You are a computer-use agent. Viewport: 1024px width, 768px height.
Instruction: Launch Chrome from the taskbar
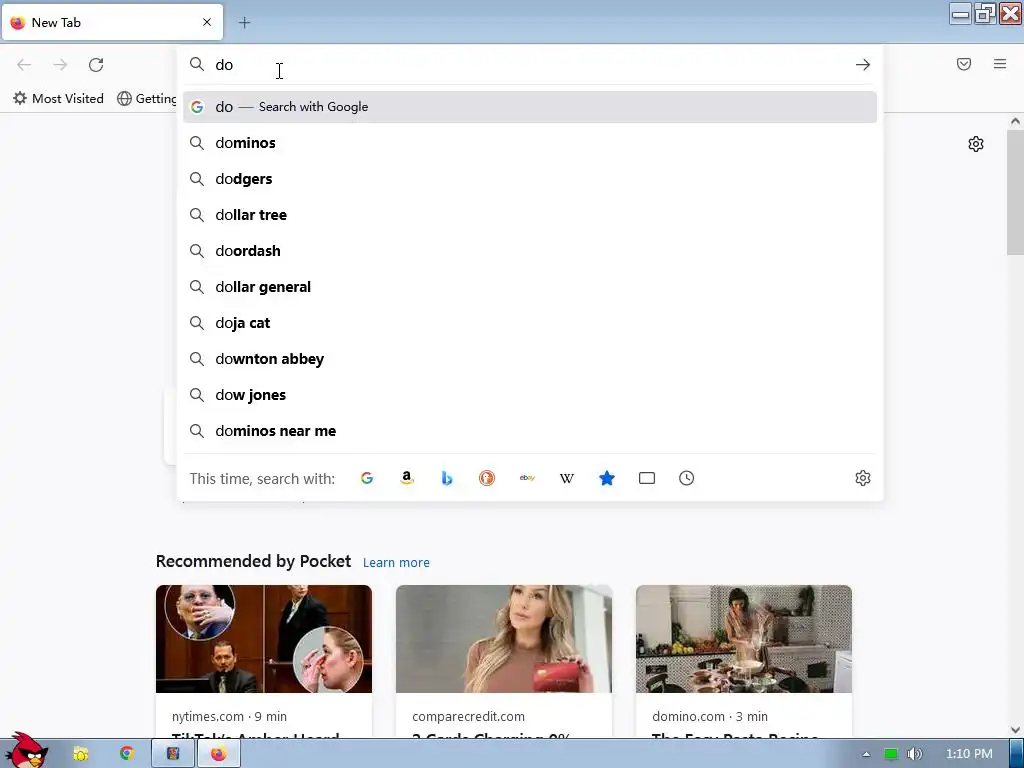127,754
